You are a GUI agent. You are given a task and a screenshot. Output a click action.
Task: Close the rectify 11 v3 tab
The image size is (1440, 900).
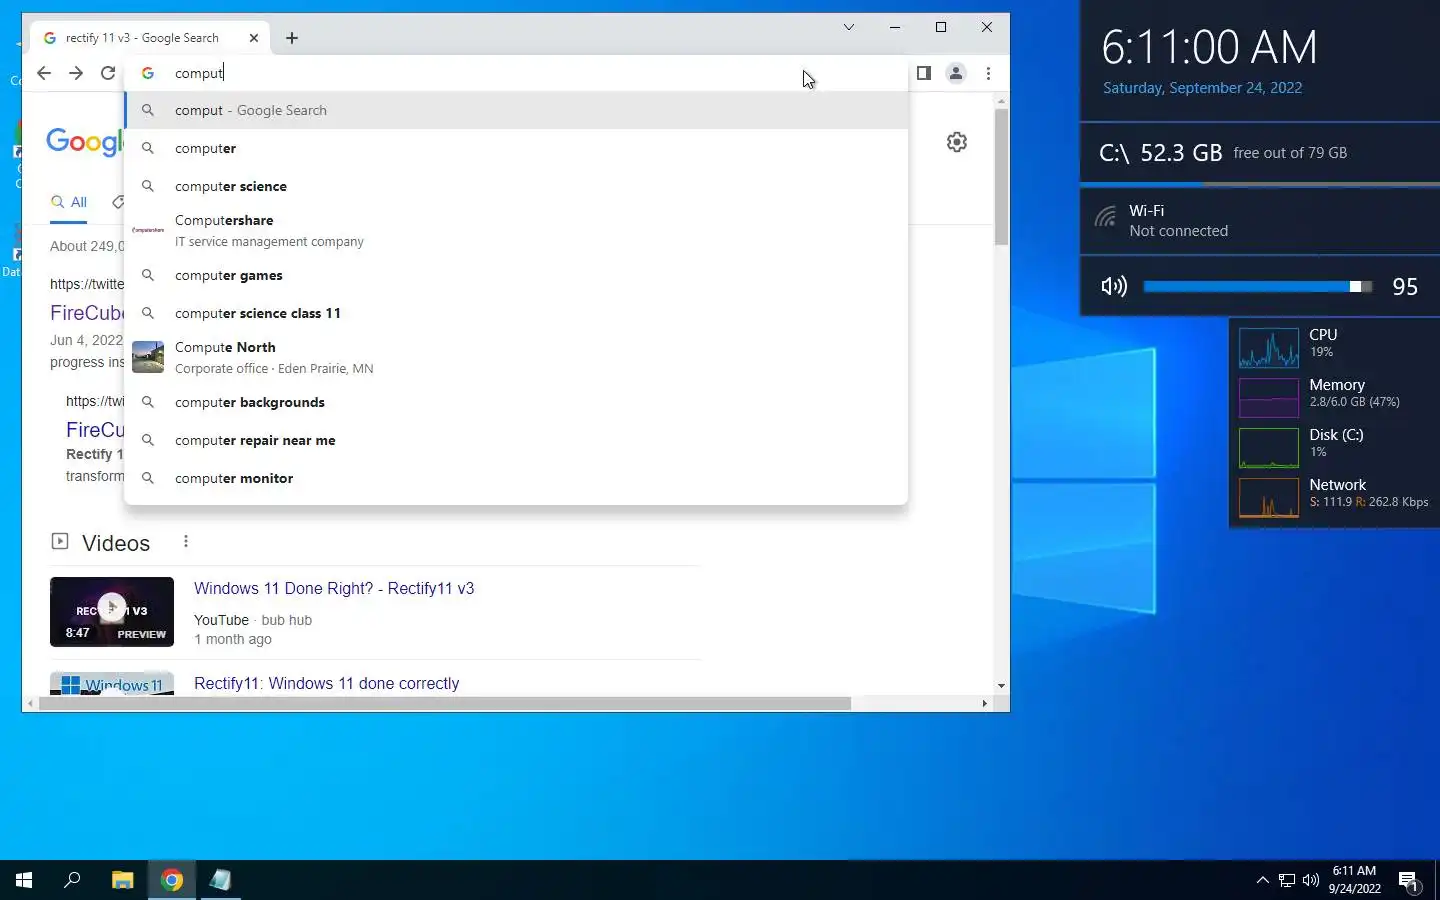254,38
